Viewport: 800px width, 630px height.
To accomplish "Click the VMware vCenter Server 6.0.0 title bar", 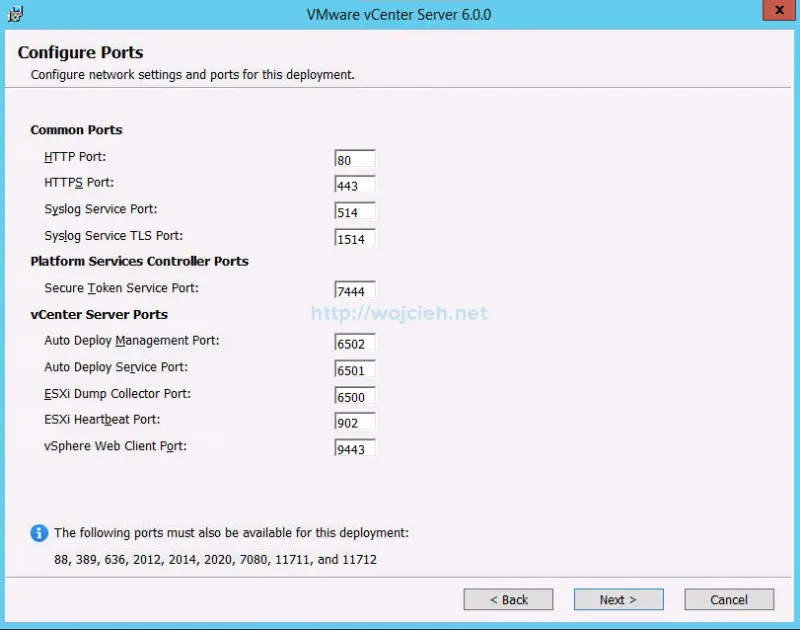I will pos(398,14).
